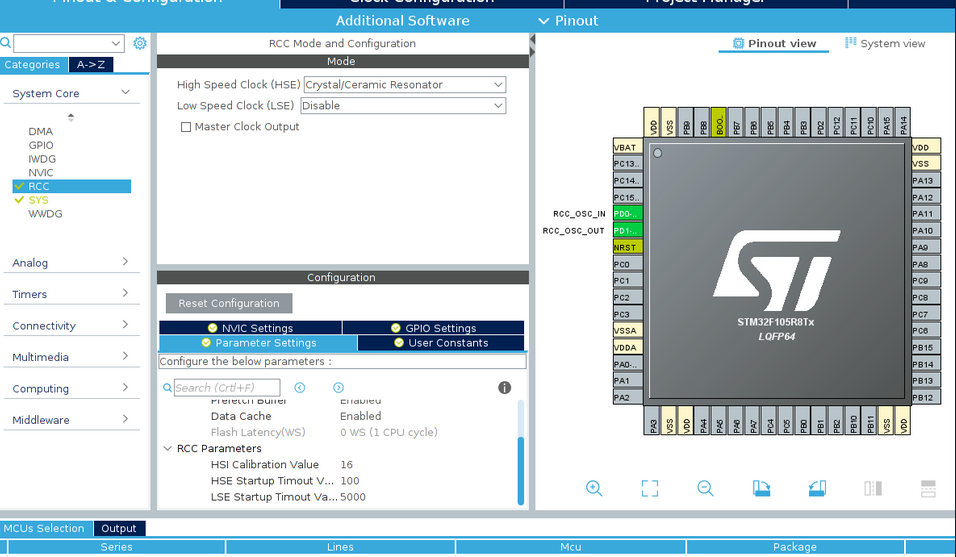This screenshot has height=557, width=956.
Task: Select WWDG in System Core list
Action: click(x=45, y=214)
